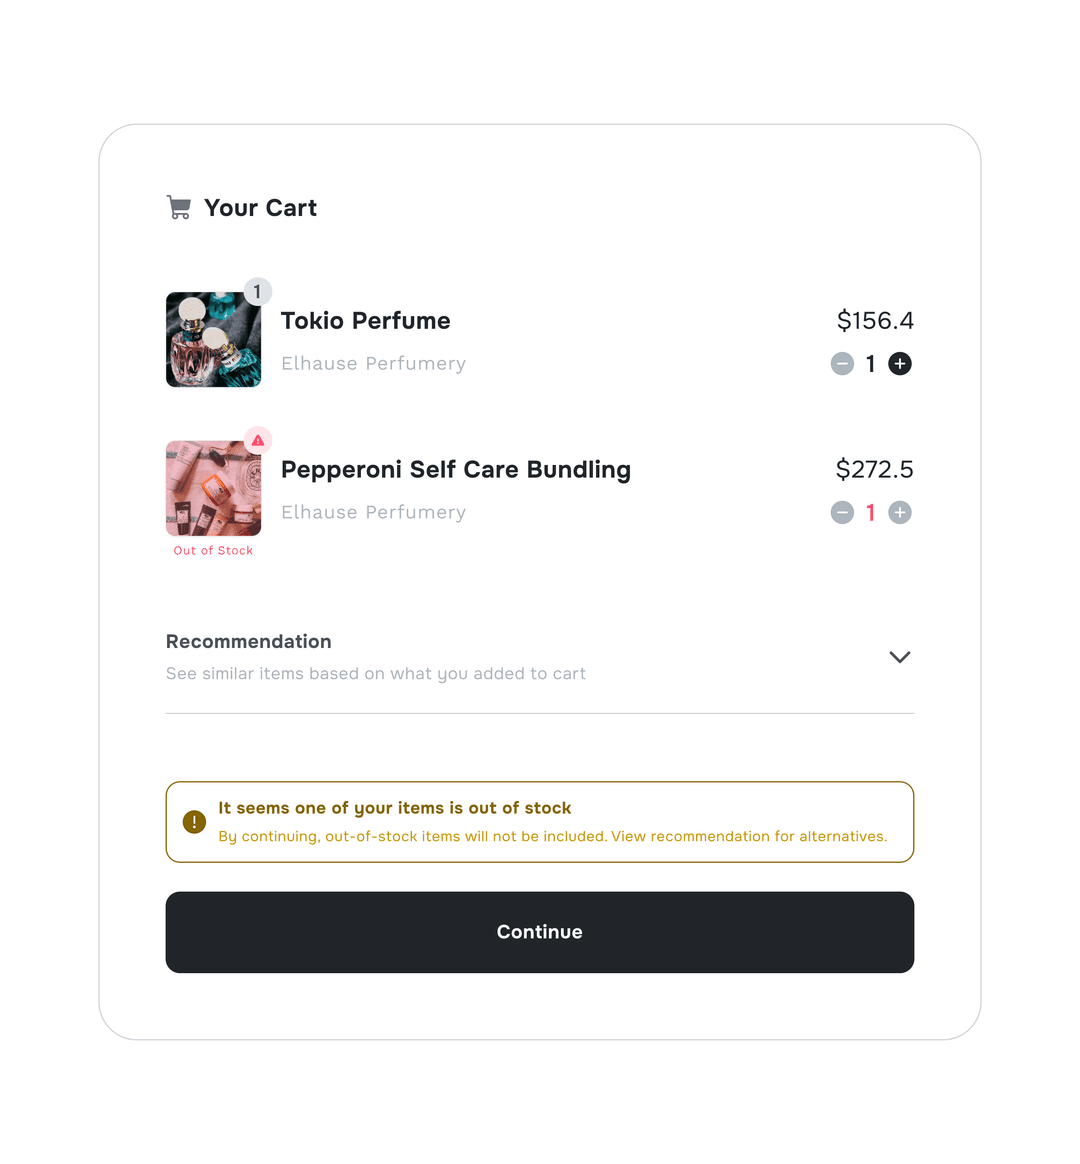Click the Recommendation heading
The image size is (1080, 1164).
coord(248,642)
